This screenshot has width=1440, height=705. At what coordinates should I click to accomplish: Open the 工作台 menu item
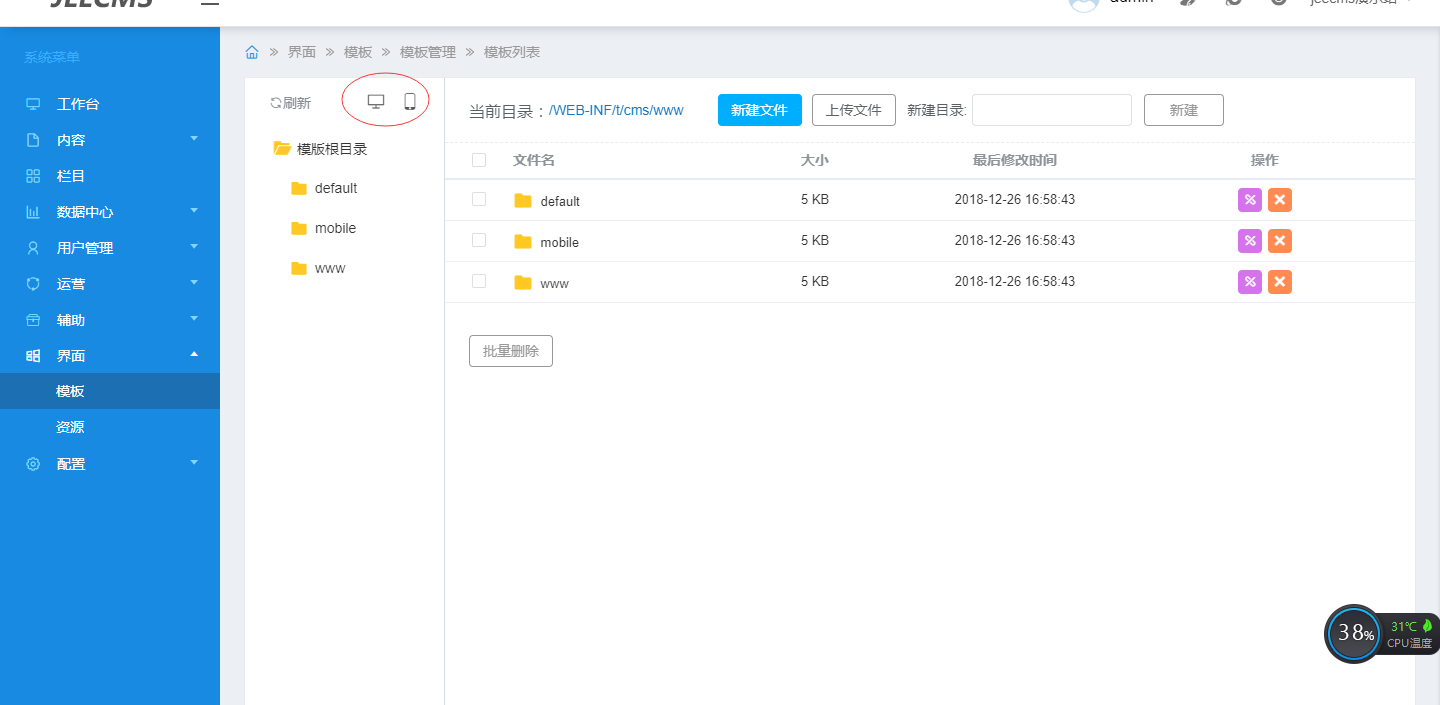[78, 104]
